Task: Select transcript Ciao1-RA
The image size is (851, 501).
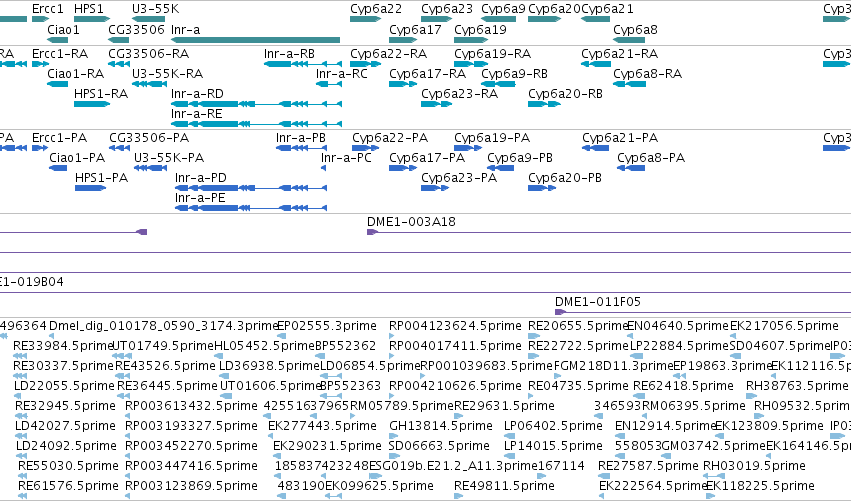Action: pyautogui.click(x=75, y=73)
